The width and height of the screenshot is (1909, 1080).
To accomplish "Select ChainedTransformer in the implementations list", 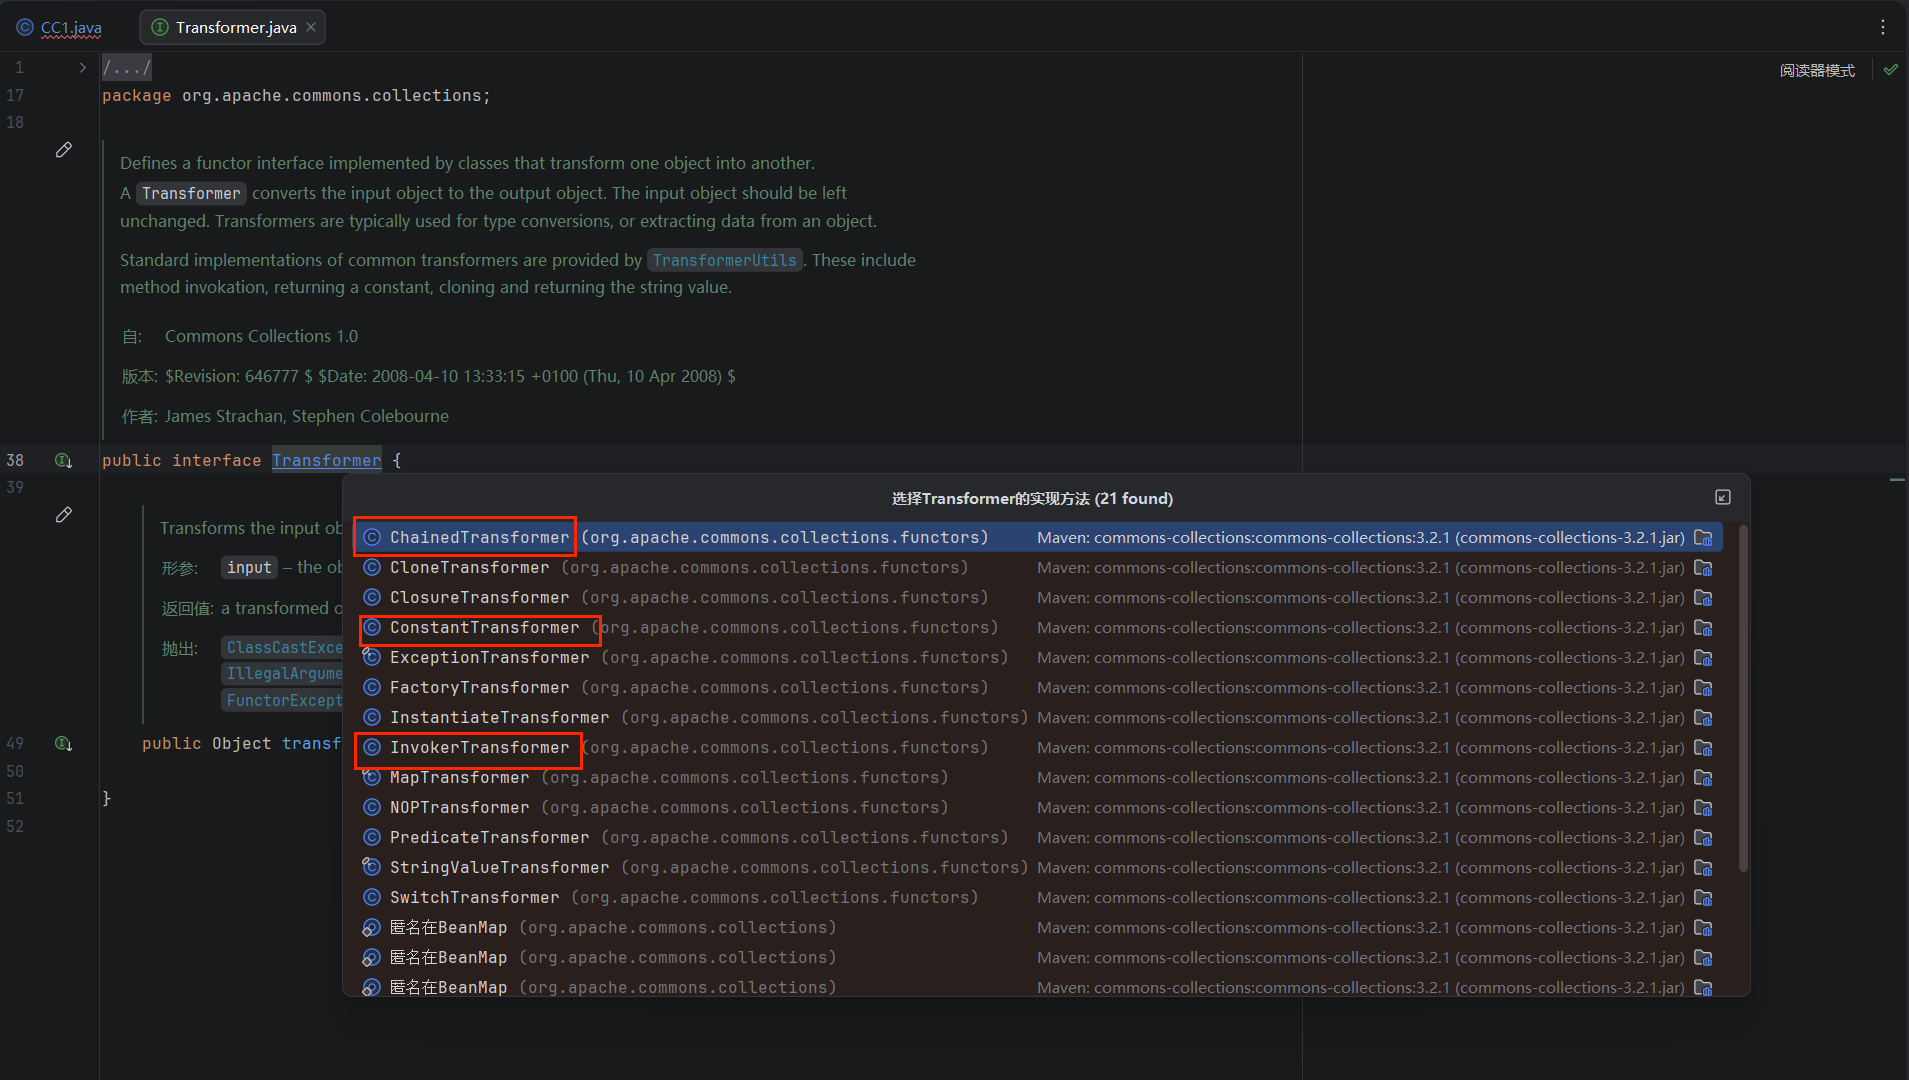I will click(x=1036, y=537).
